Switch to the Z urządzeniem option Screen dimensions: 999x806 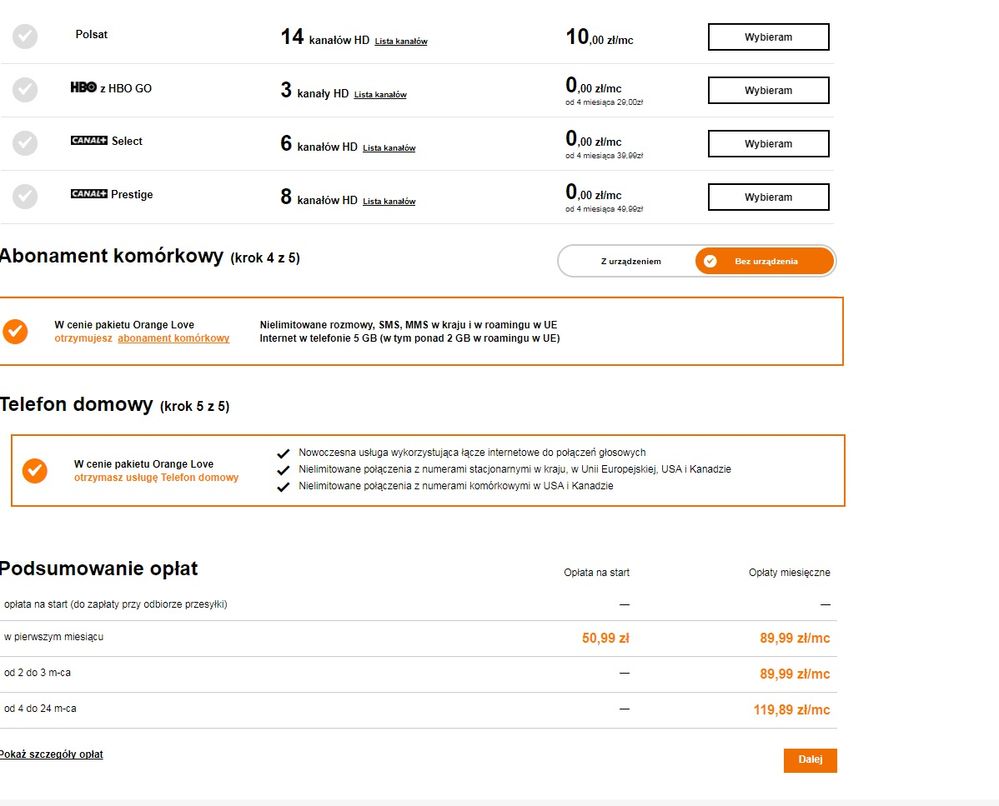pyautogui.click(x=630, y=261)
